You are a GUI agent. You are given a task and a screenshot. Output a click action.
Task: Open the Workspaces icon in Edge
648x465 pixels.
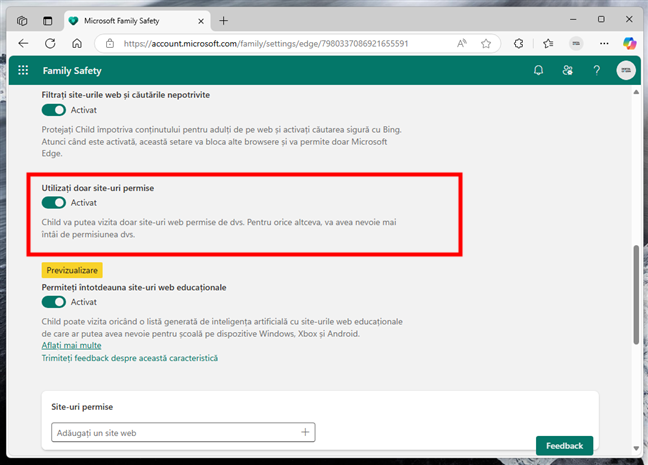point(22,21)
